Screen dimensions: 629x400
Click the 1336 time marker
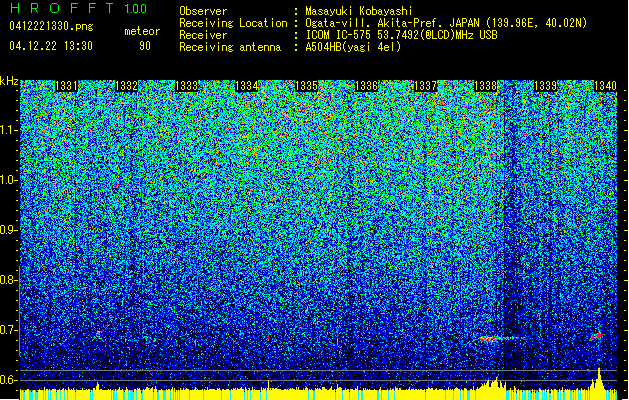(x=366, y=86)
